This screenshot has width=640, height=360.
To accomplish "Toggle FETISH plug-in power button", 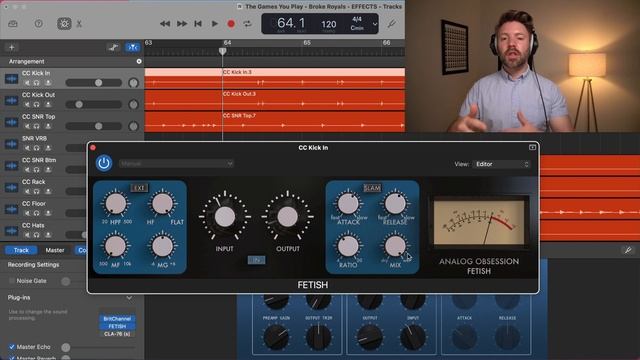I will point(104,163).
